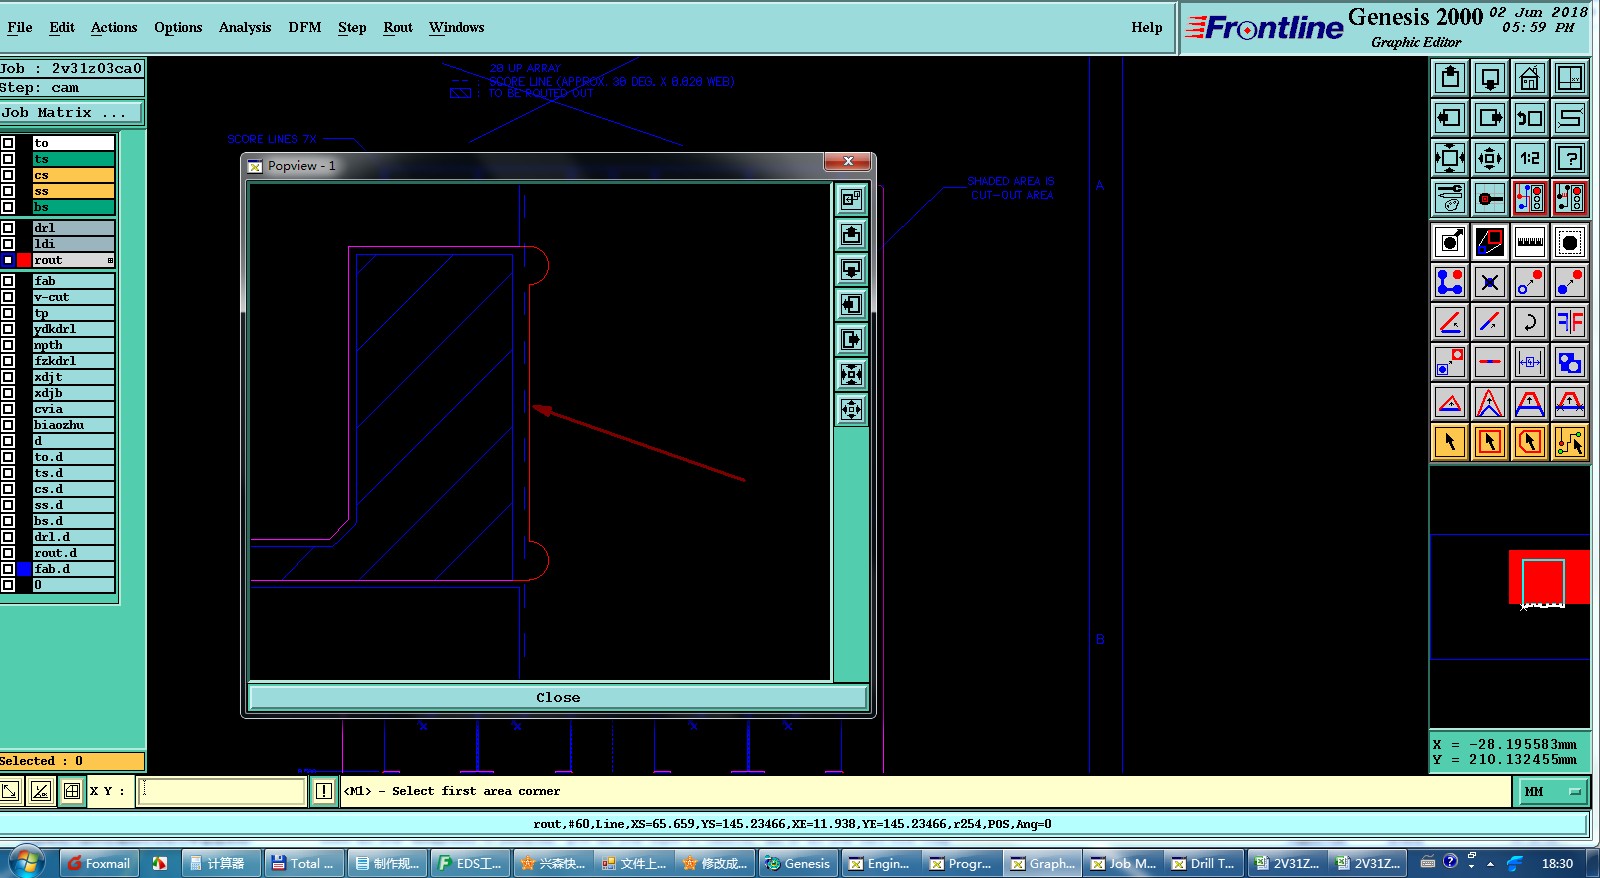Toggle display checkbox for layer 'rout'
Image resolution: width=1600 pixels, height=878 pixels.
[8, 260]
